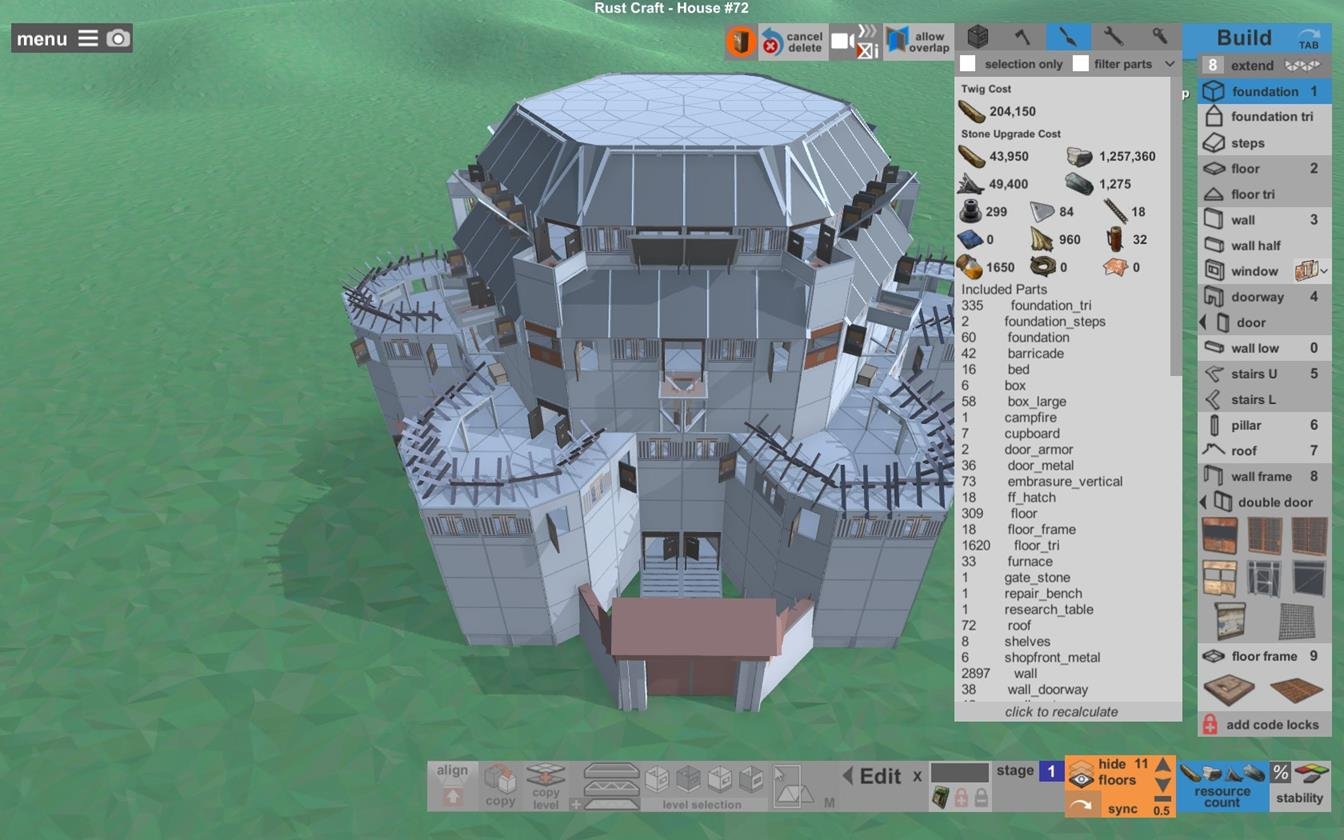Select the floor build piece
This screenshot has width=1344, height=840.
click(1265, 169)
